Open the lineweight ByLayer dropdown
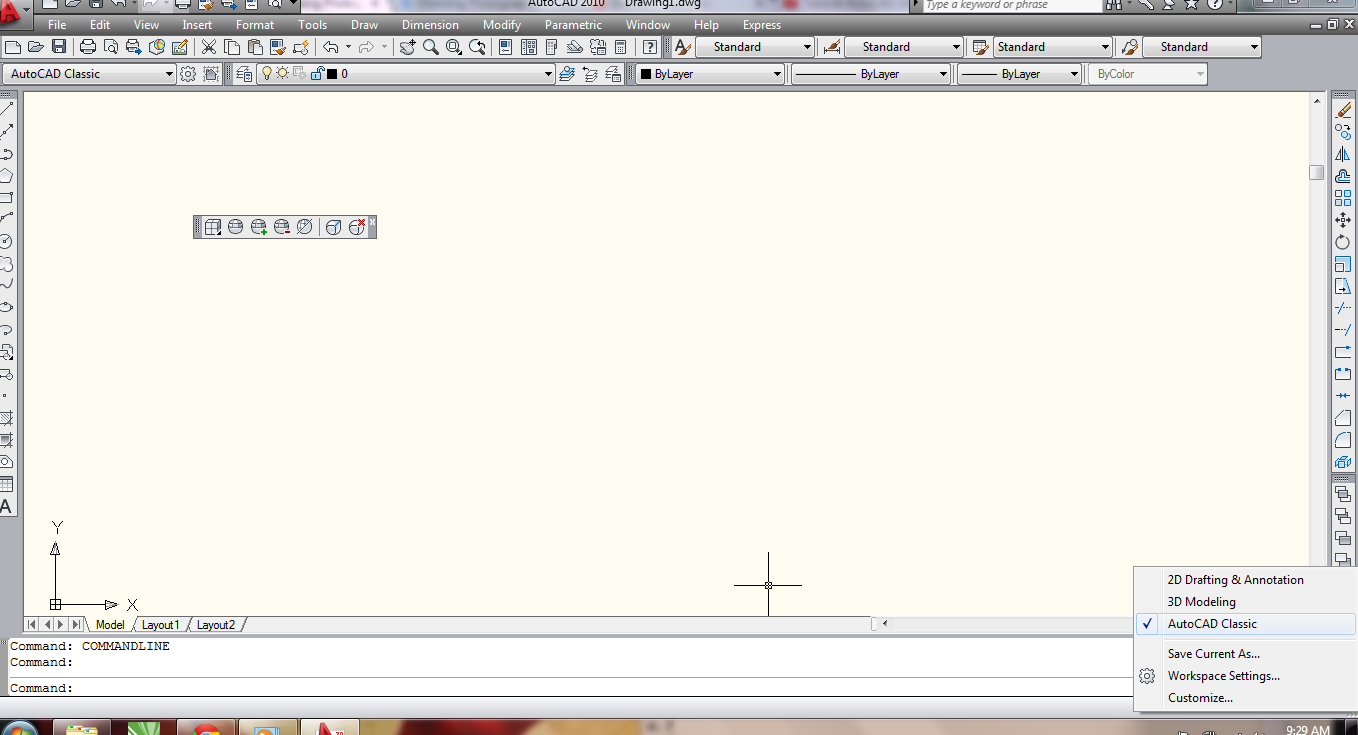Image resolution: width=1358 pixels, height=735 pixels. 1020,74
